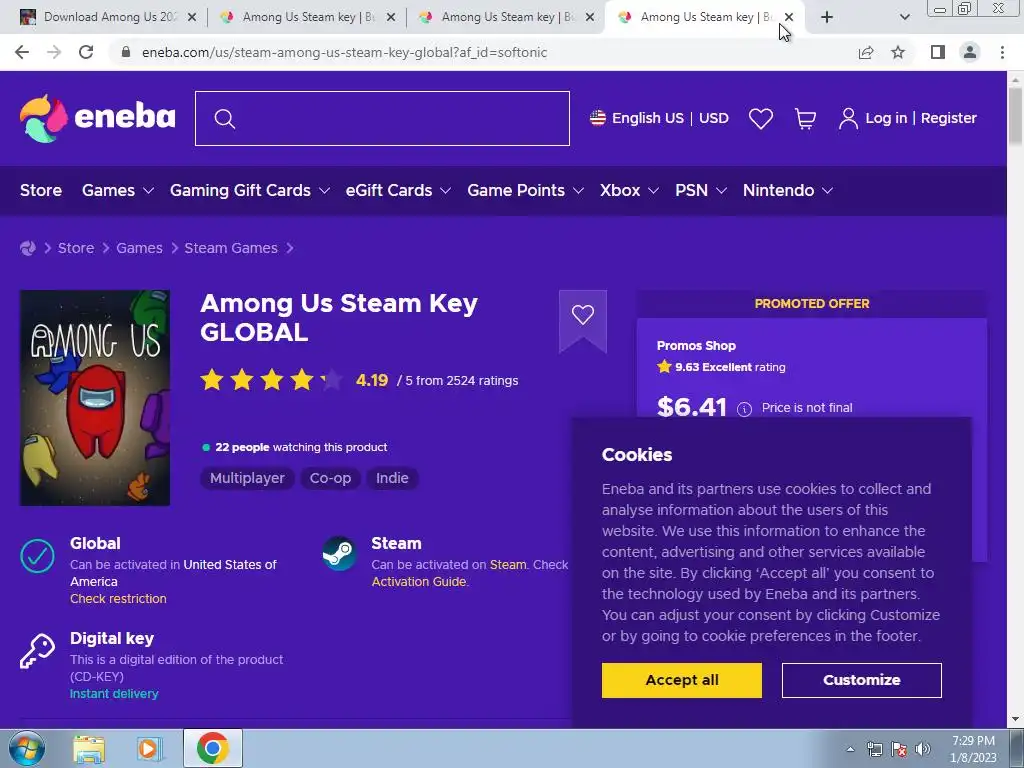Open File Explorer from the taskbar

[x=89, y=748]
